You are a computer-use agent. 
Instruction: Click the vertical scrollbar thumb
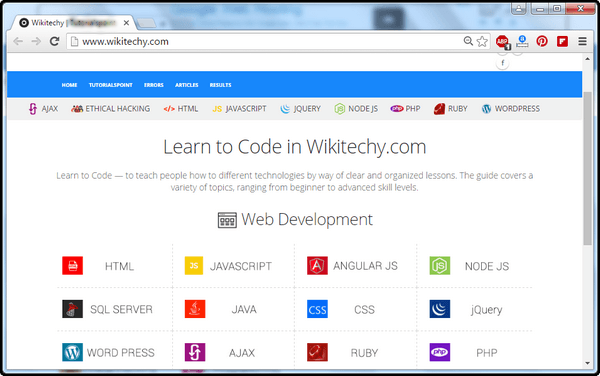587,168
